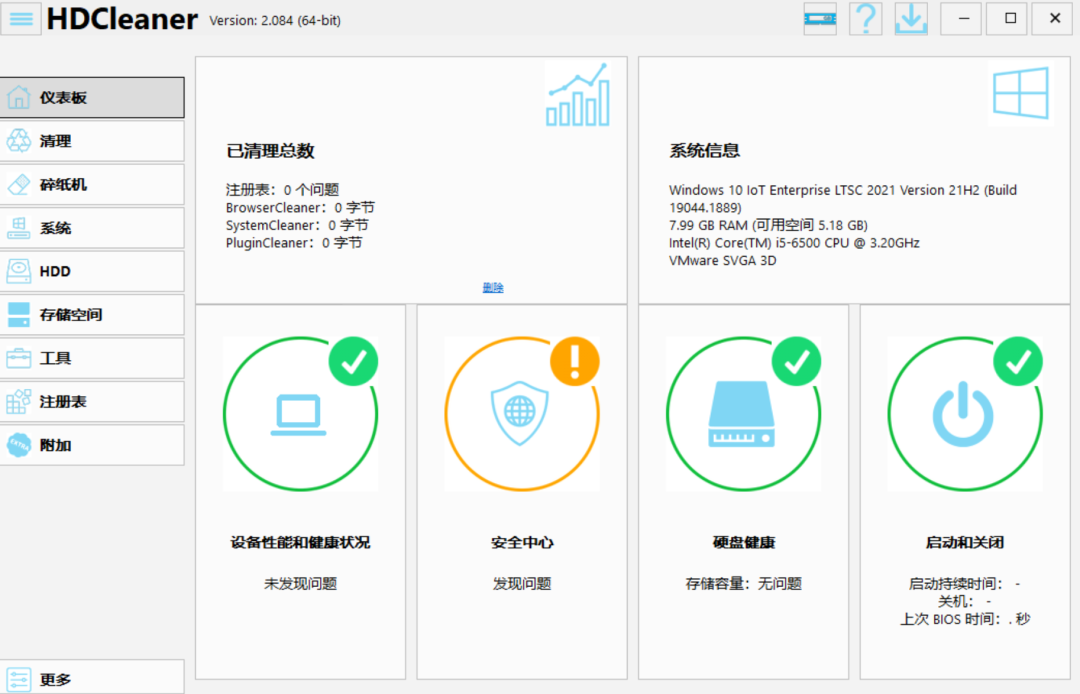The width and height of the screenshot is (1080, 694).
Task: Click green checkmark on 启动和关闭 card
Action: (x=1018, y=361)
